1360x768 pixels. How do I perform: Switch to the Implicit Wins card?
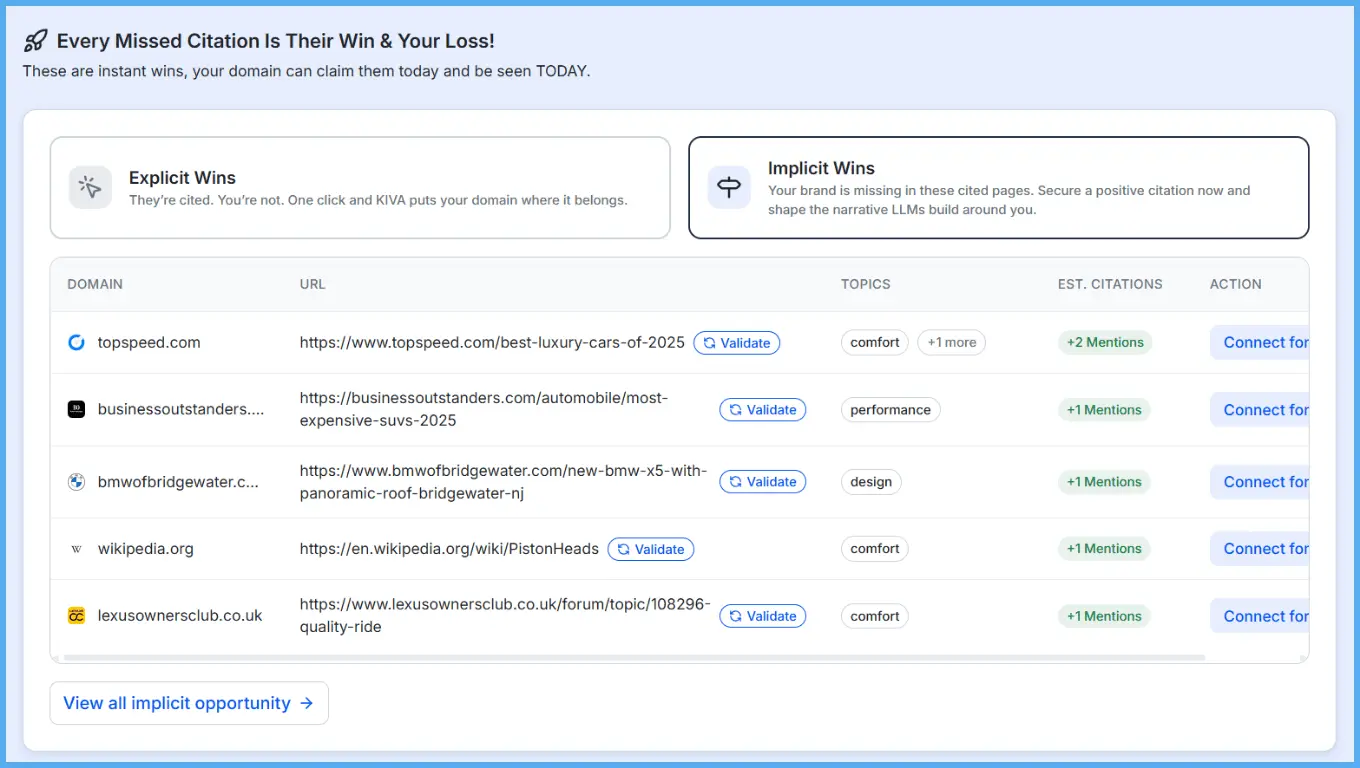[998, 187]
